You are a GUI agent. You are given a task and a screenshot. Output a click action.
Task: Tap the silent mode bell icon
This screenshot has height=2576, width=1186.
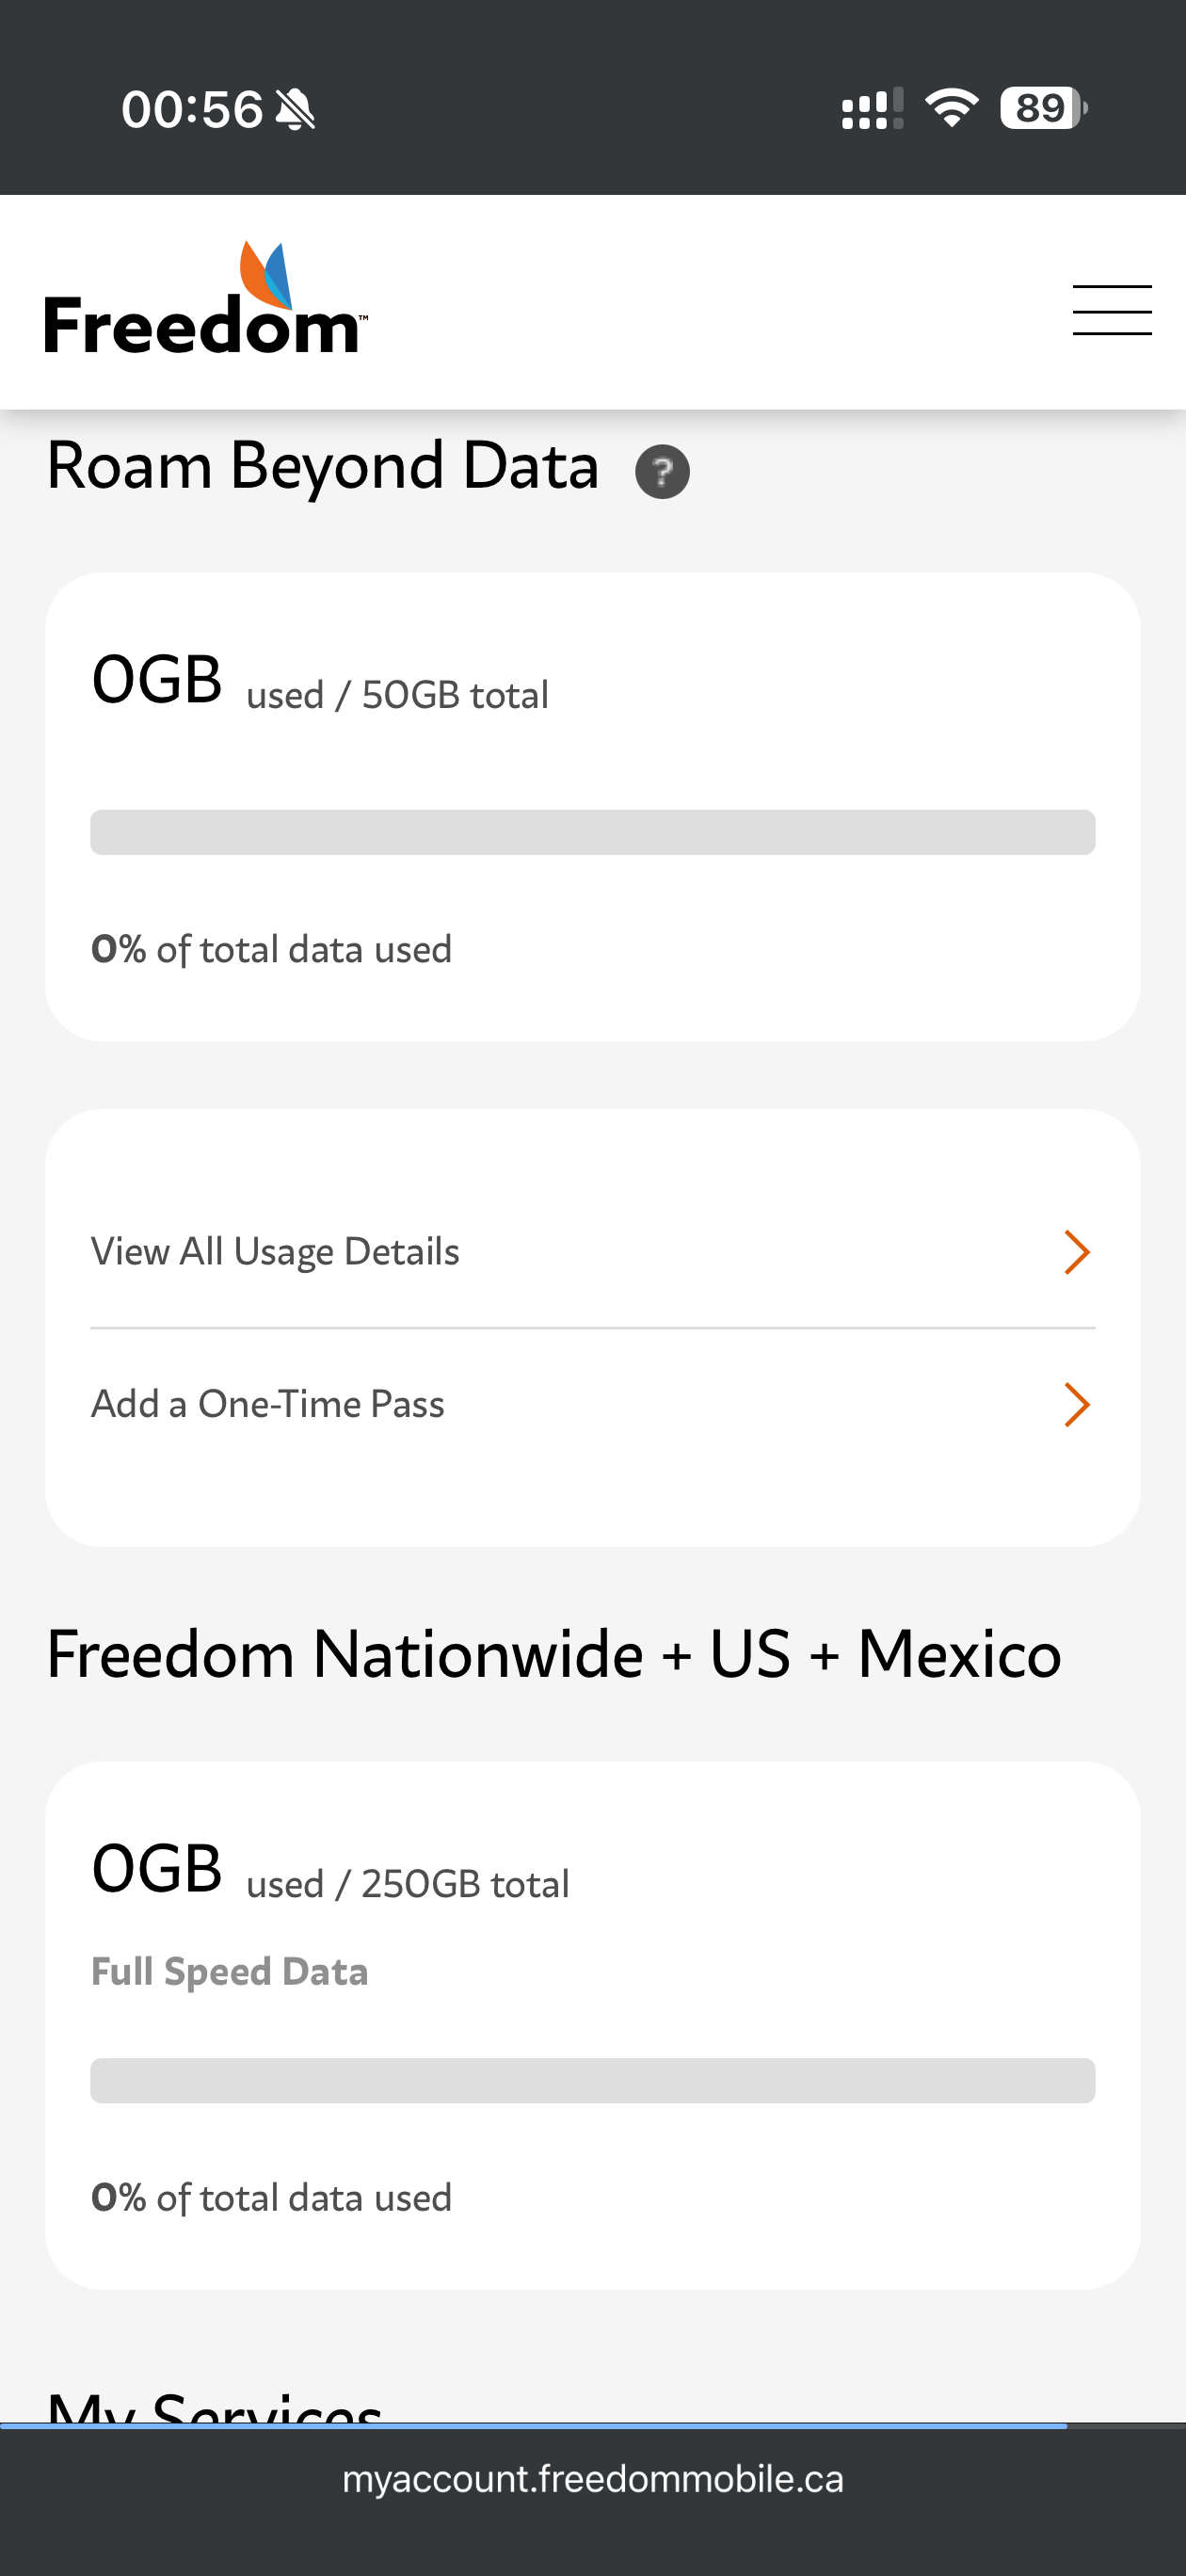(295, 109)
